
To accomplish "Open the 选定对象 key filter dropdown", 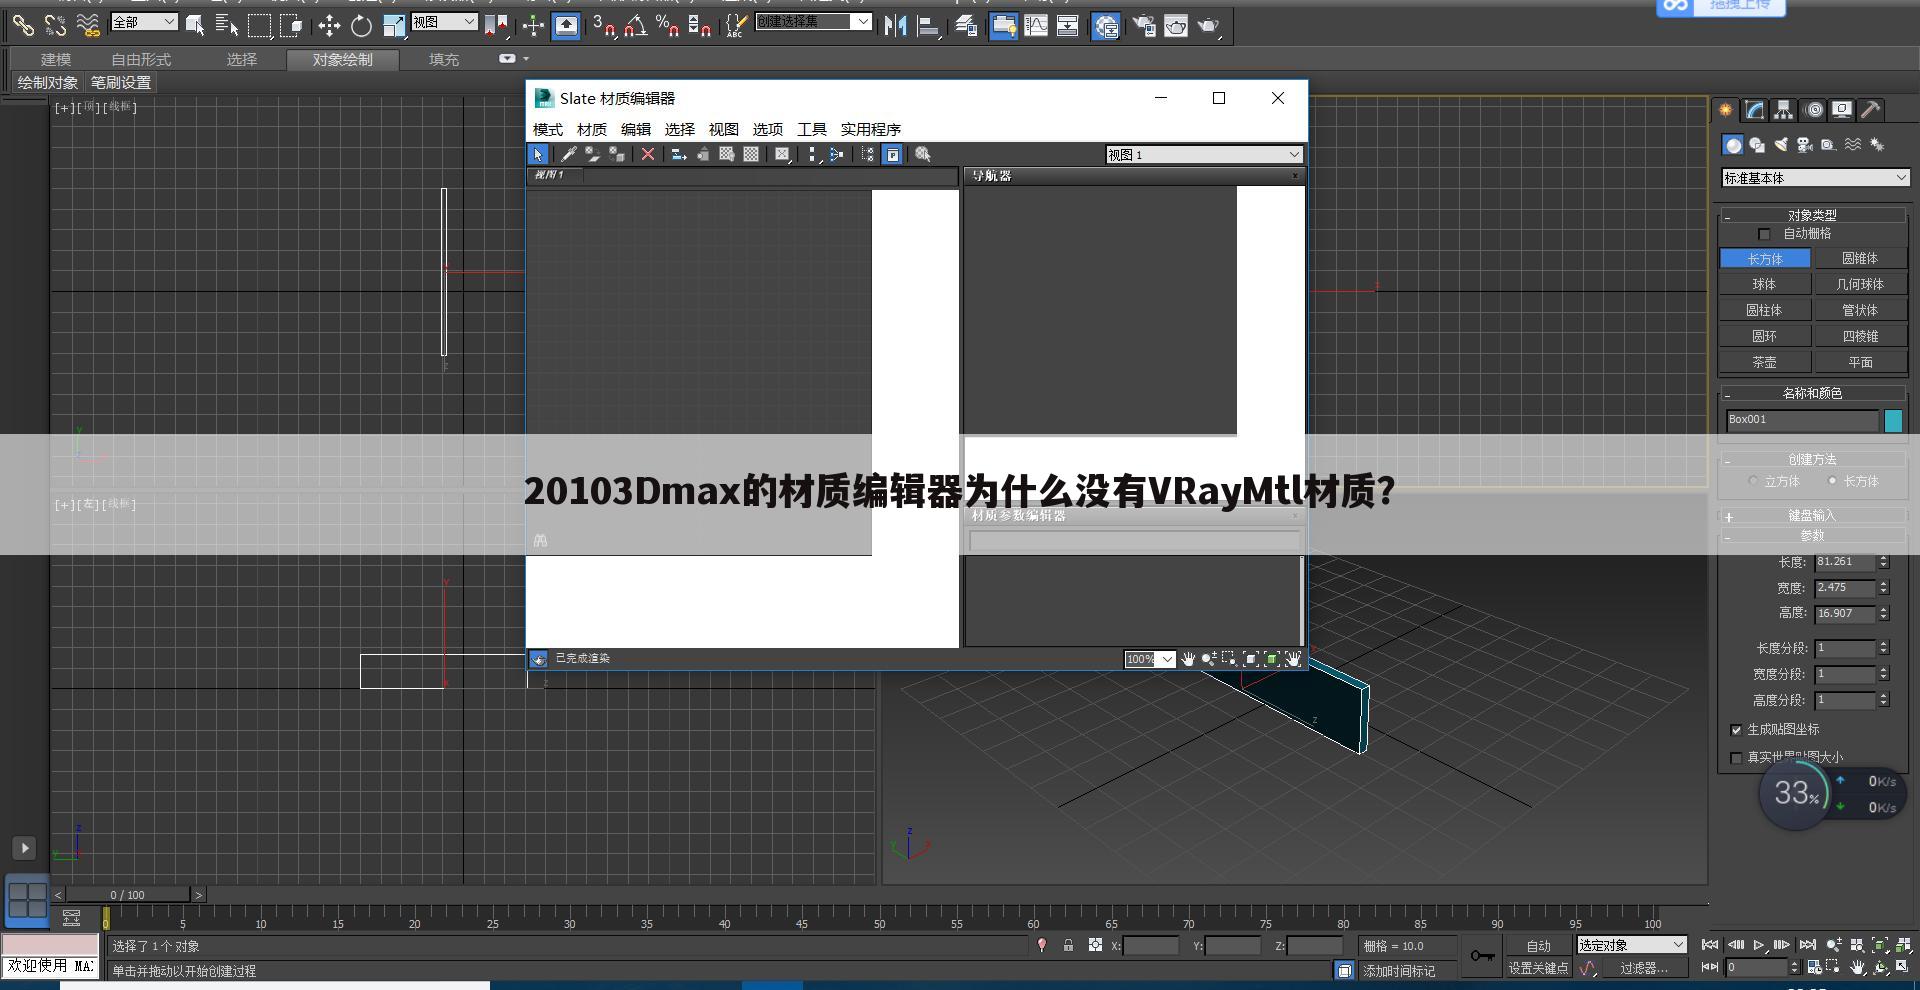I will coord(1632,945).
